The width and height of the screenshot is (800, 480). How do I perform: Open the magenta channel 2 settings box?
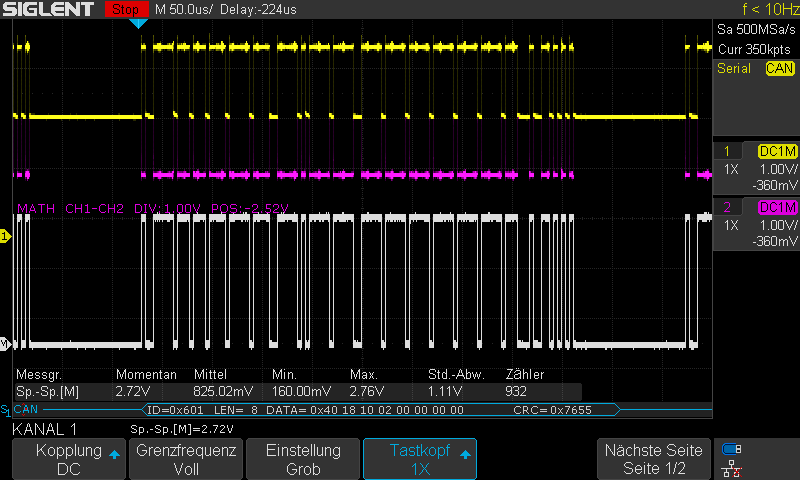pyautogui.click(x=757, y=225)
